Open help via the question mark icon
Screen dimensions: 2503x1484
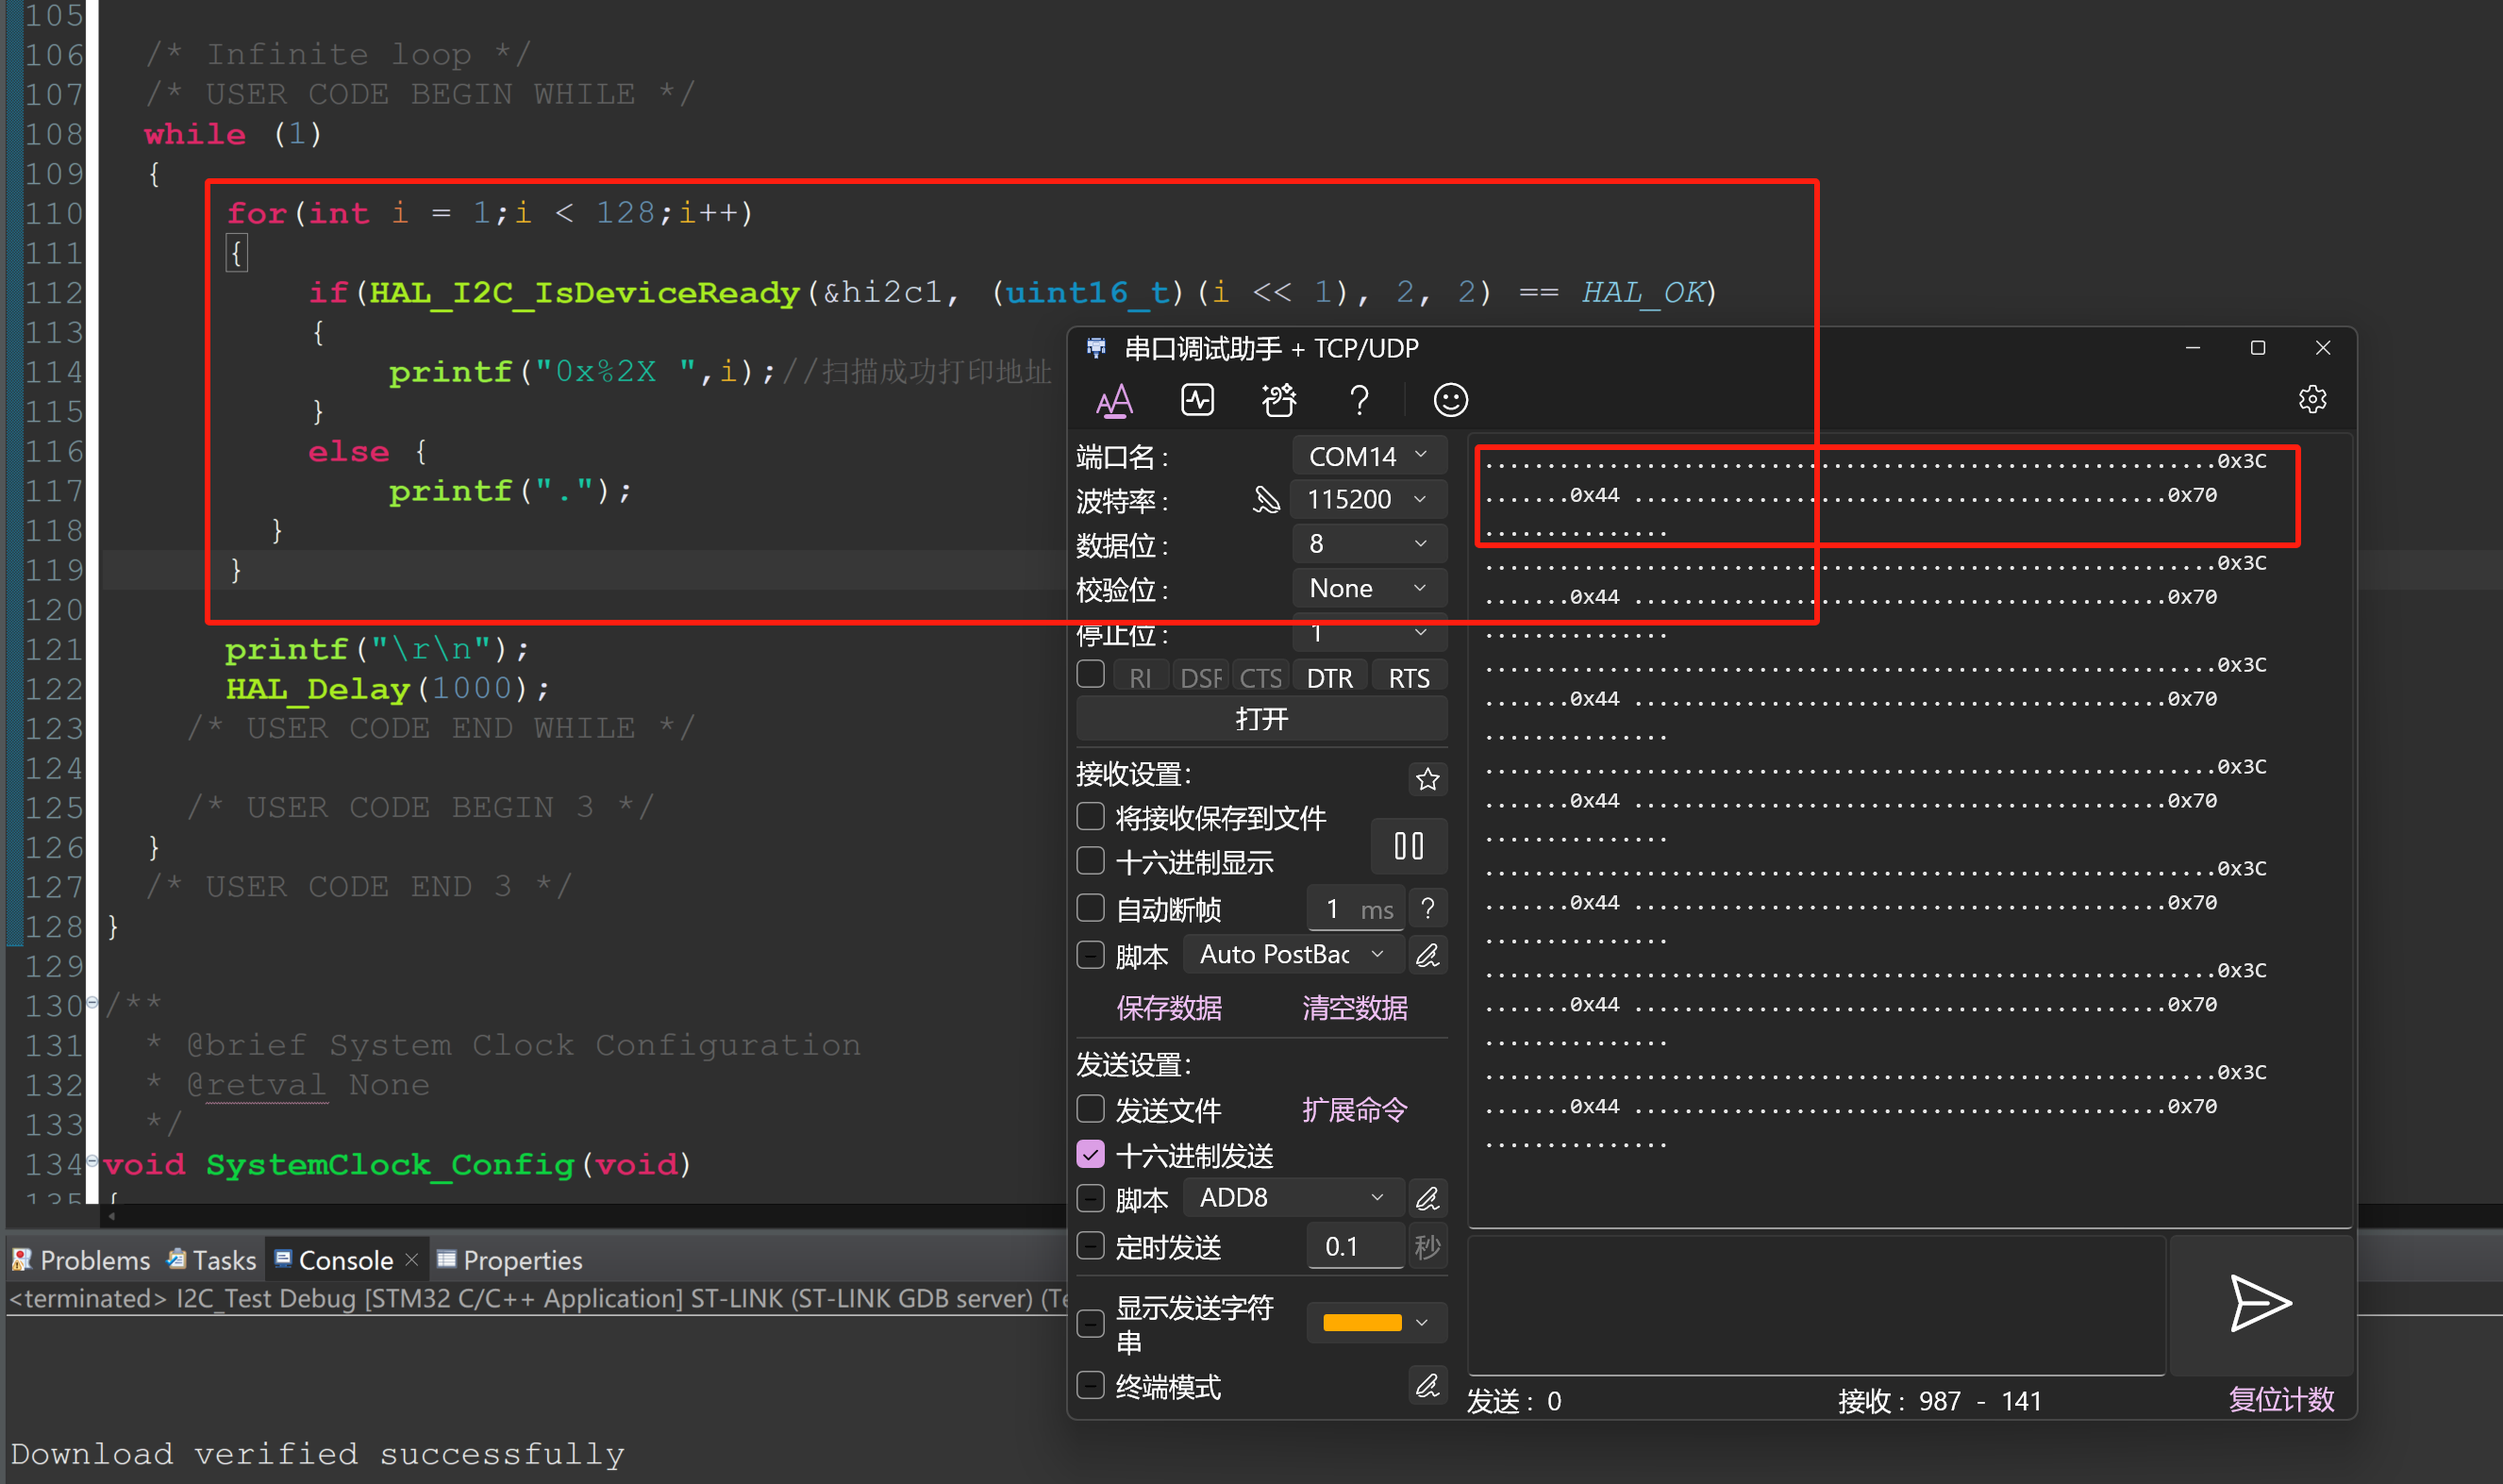coord(1359,399)
